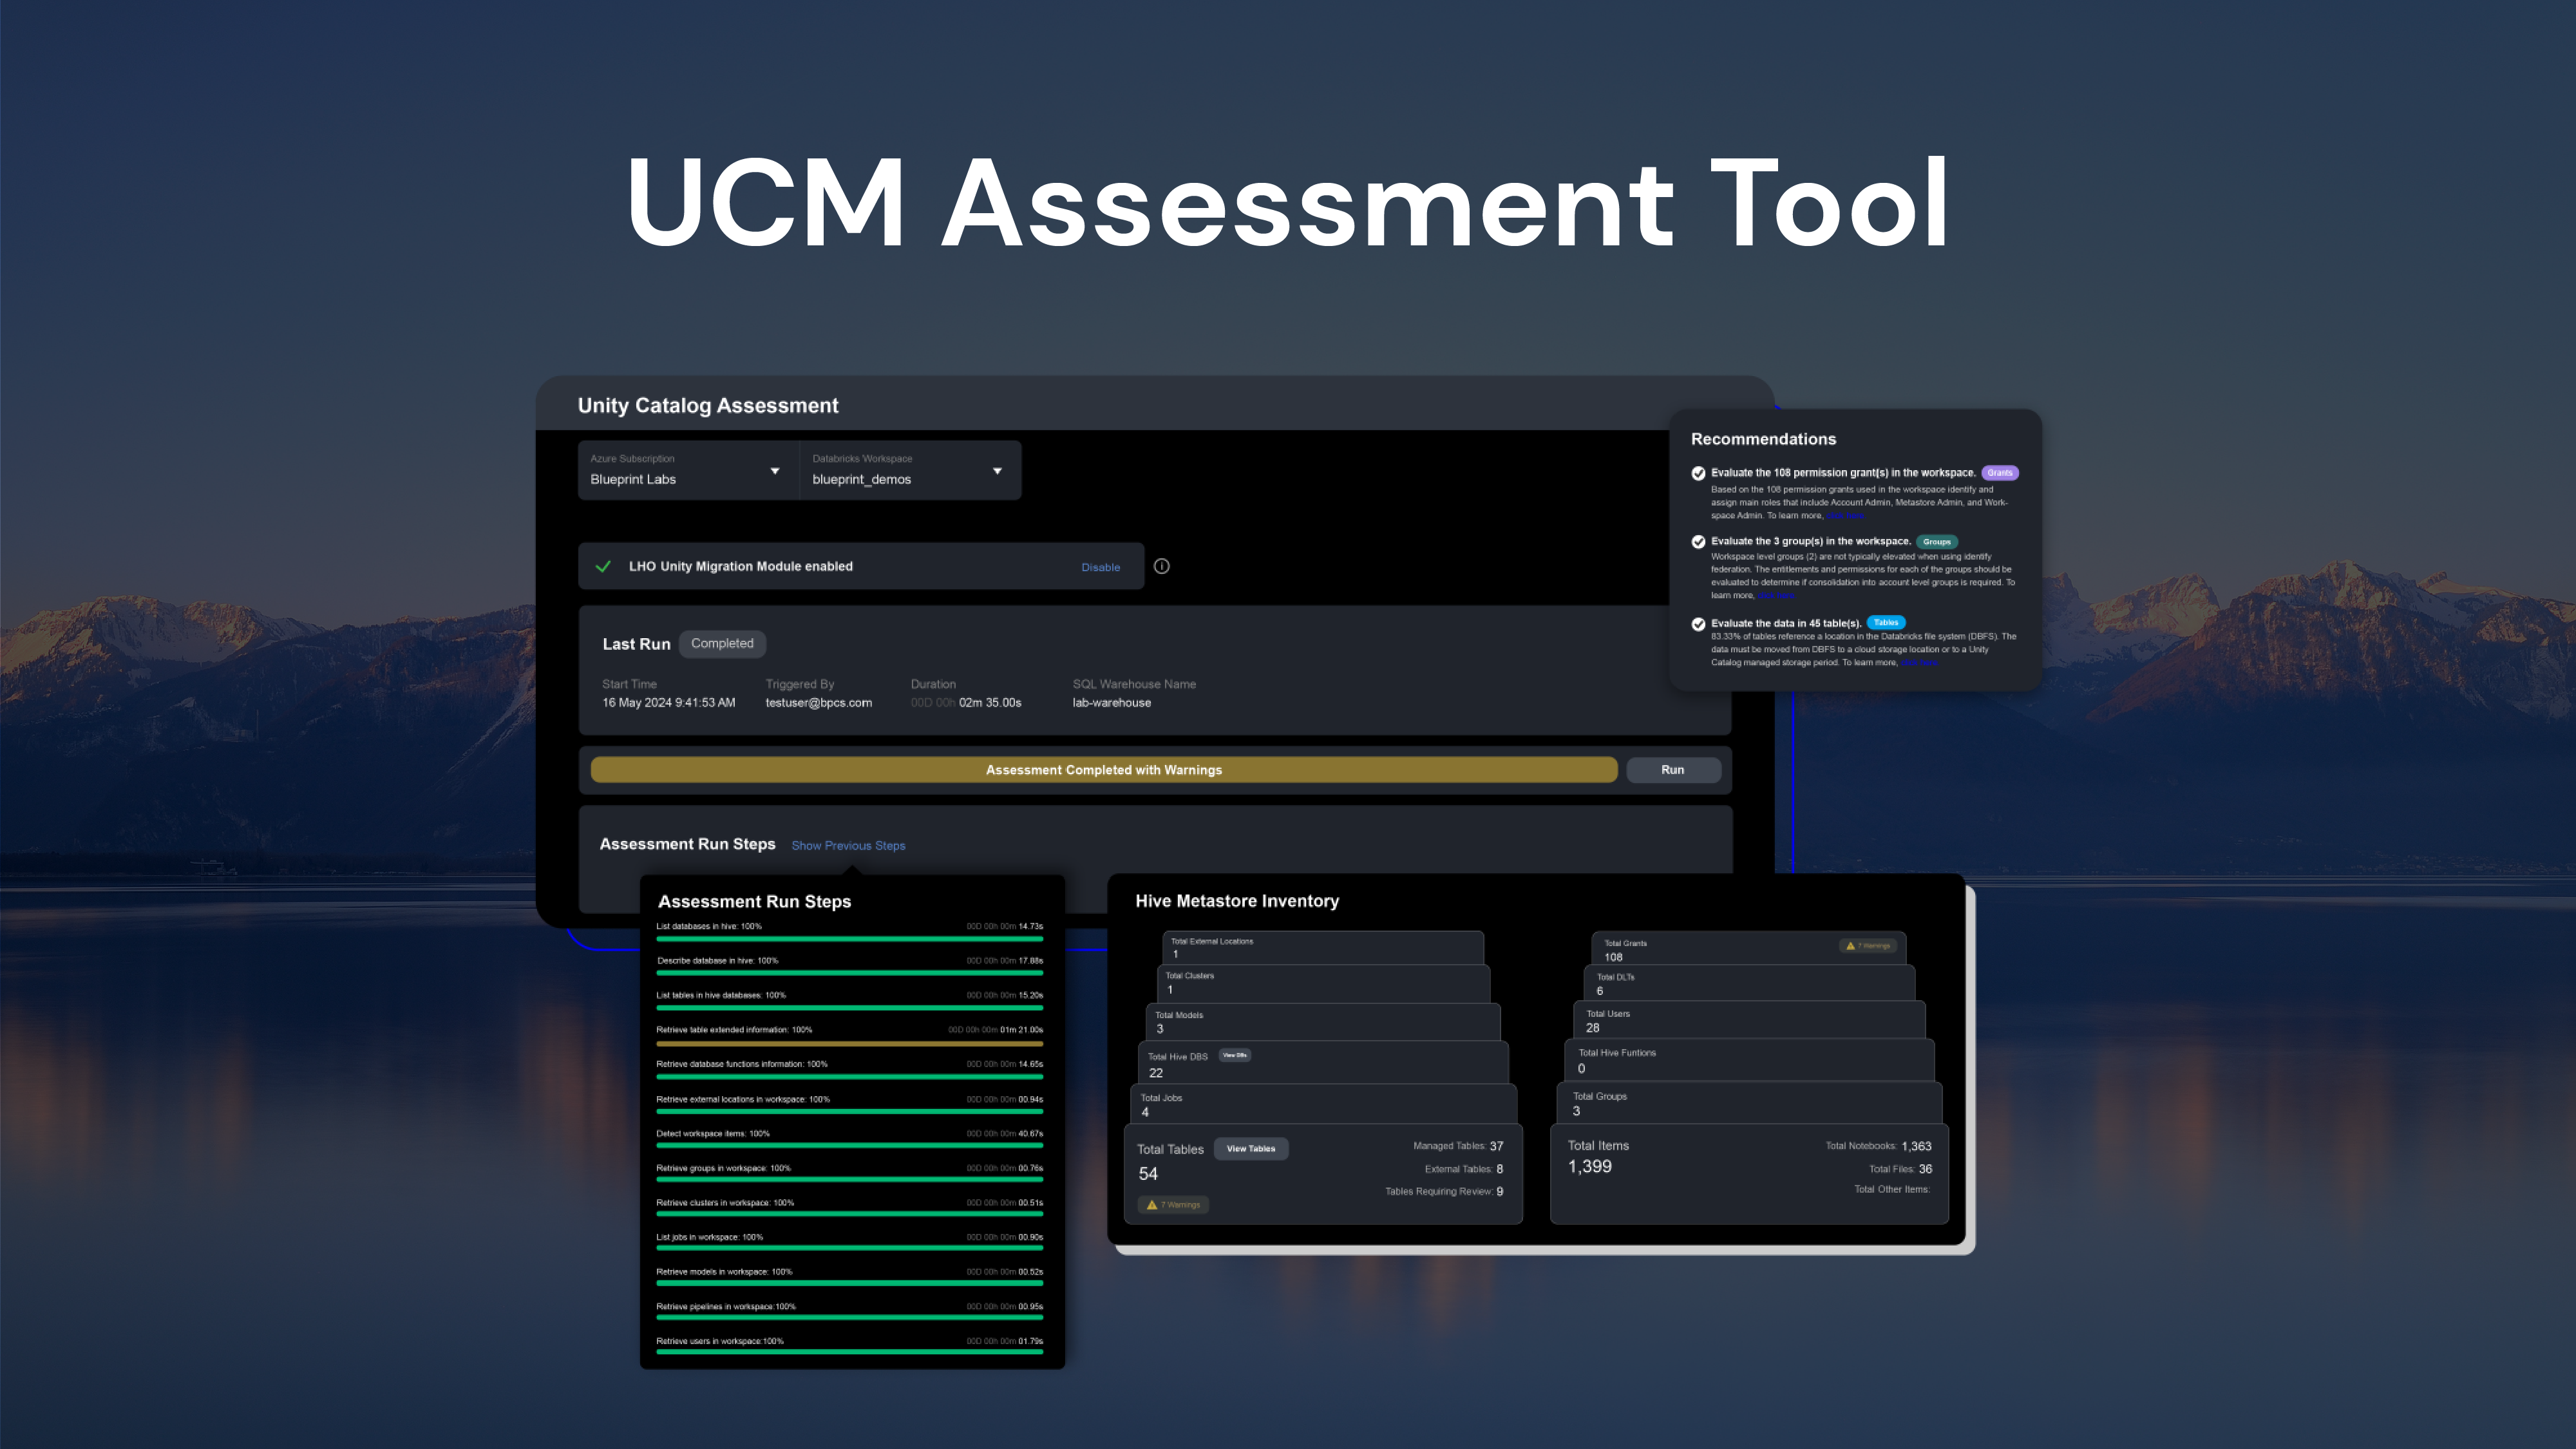The image size is (2576, 1449).
Task: Click 'Retrieve users in workspace:100%' step
Action: click(x=720, y=1341)
